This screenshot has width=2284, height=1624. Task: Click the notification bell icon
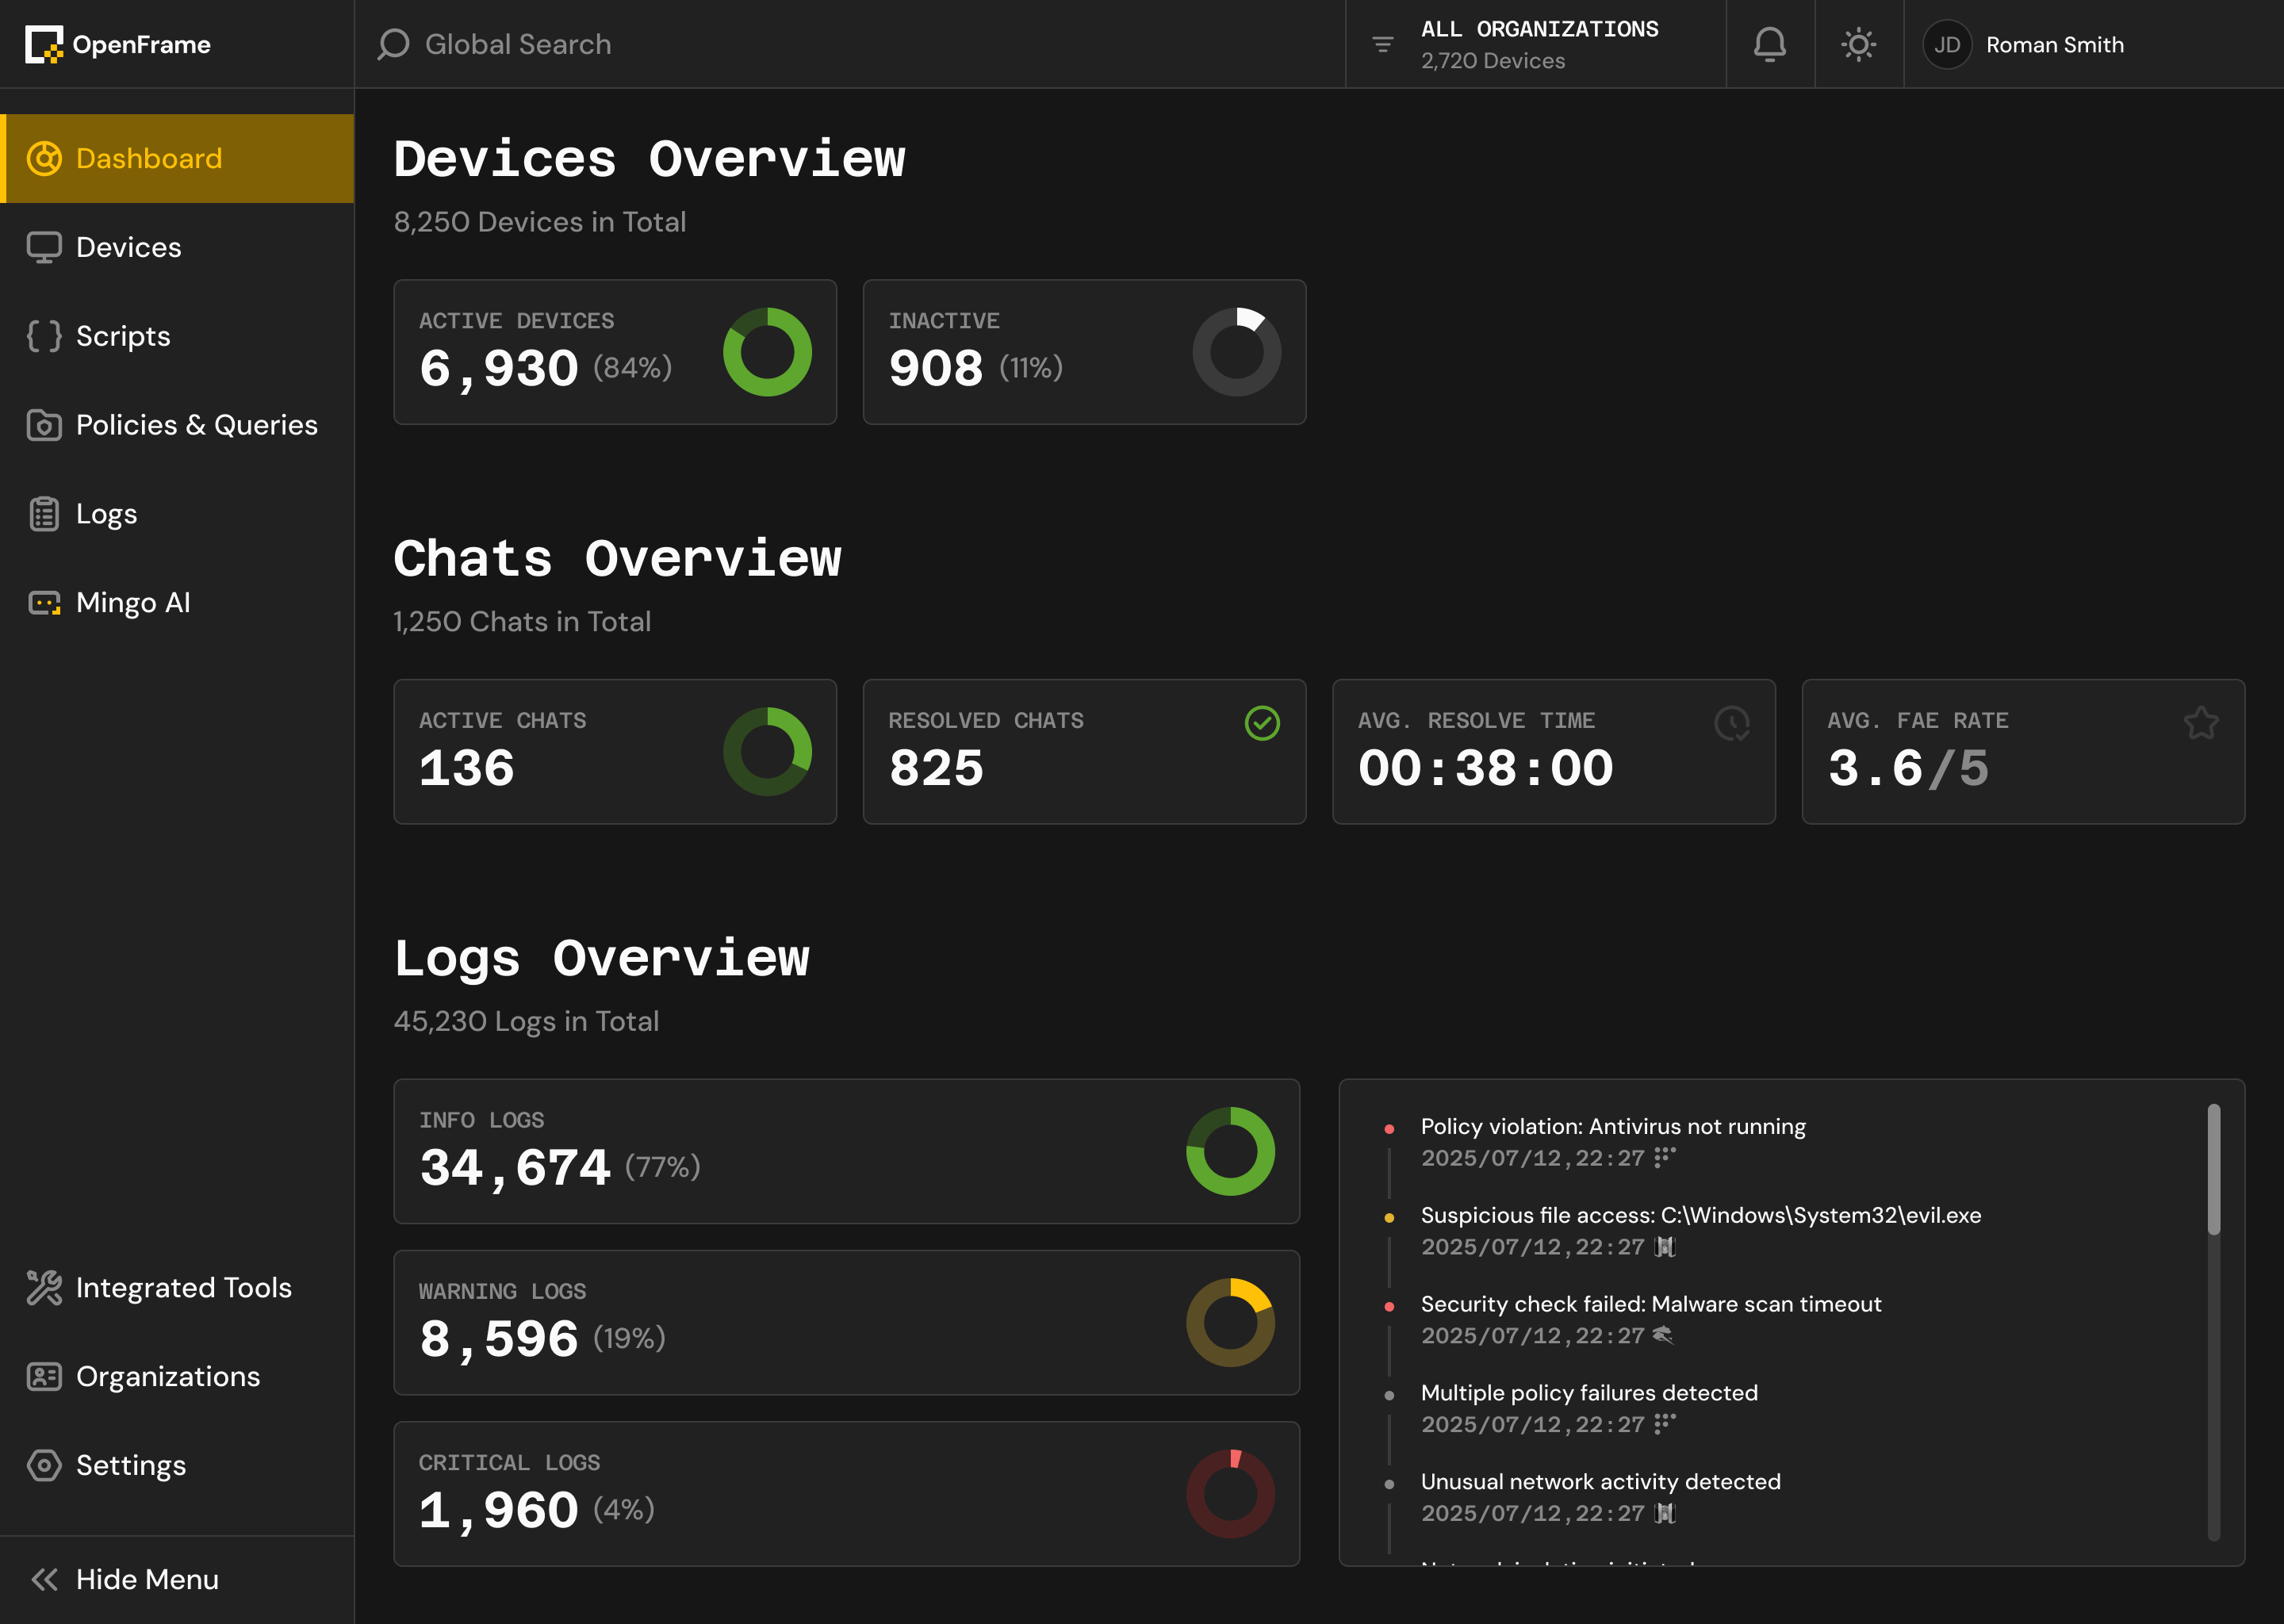point(1769,44)
